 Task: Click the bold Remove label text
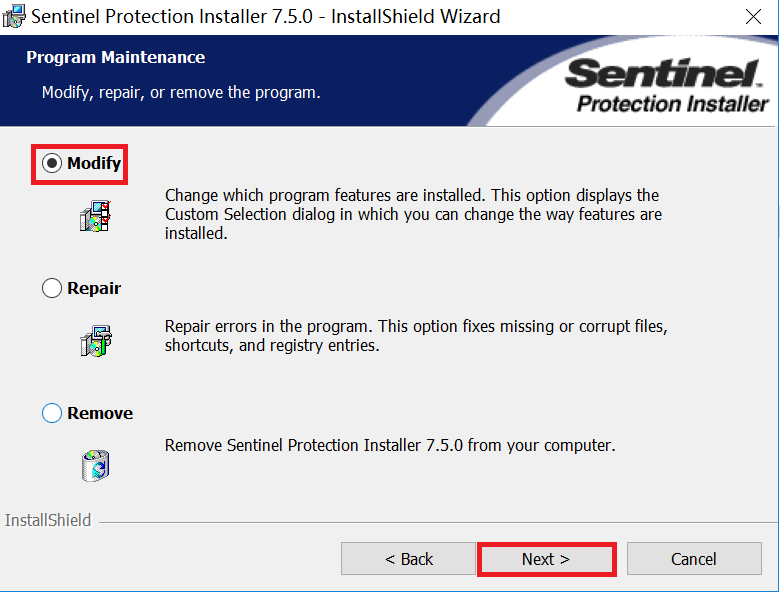coord(100,413)
